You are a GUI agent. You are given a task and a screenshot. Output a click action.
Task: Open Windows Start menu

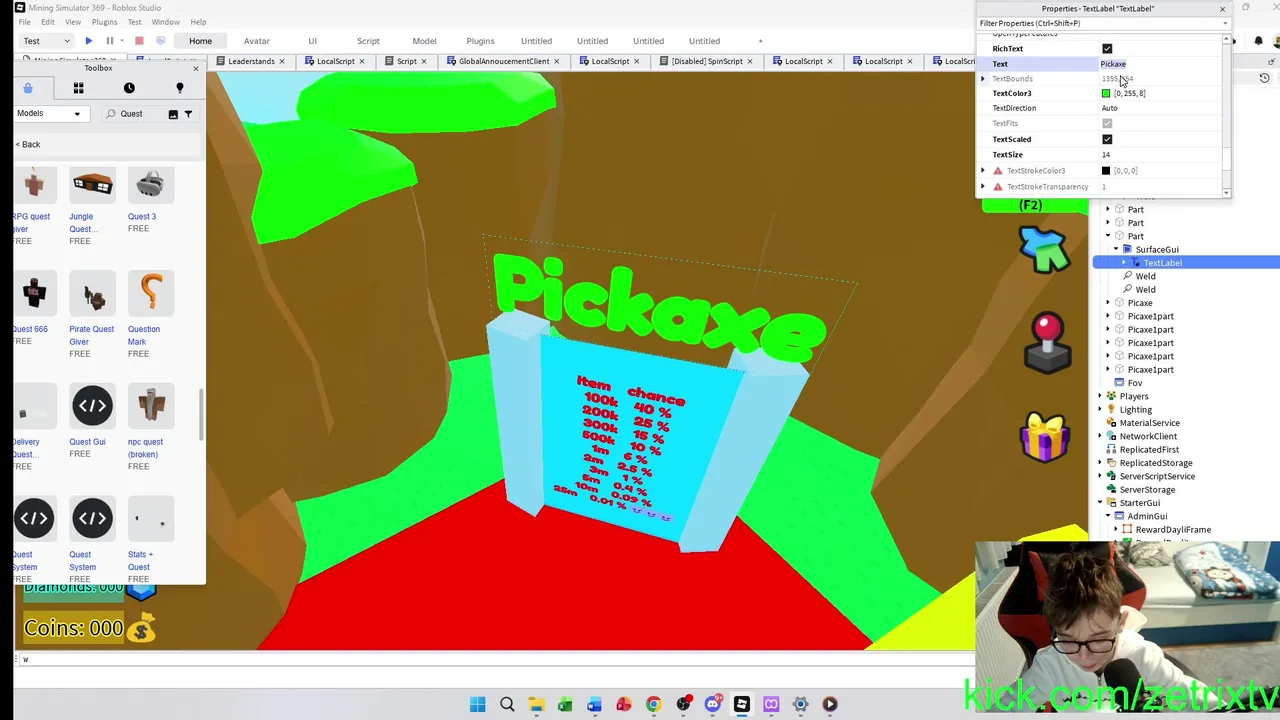pos(477,704)
